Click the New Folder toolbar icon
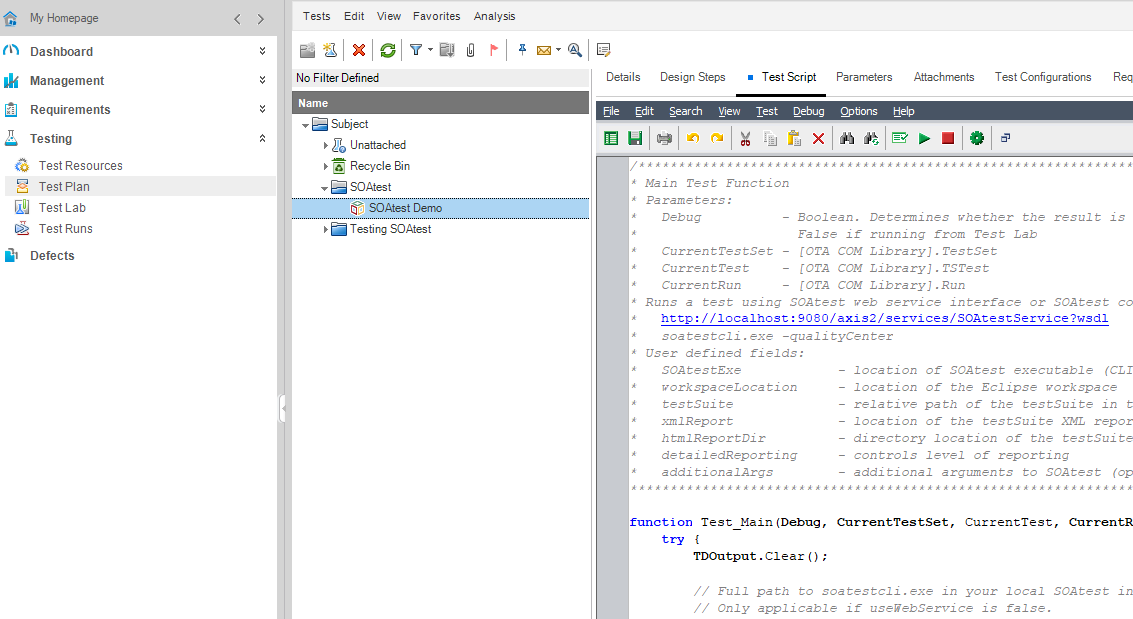 [x=308, y=50]
